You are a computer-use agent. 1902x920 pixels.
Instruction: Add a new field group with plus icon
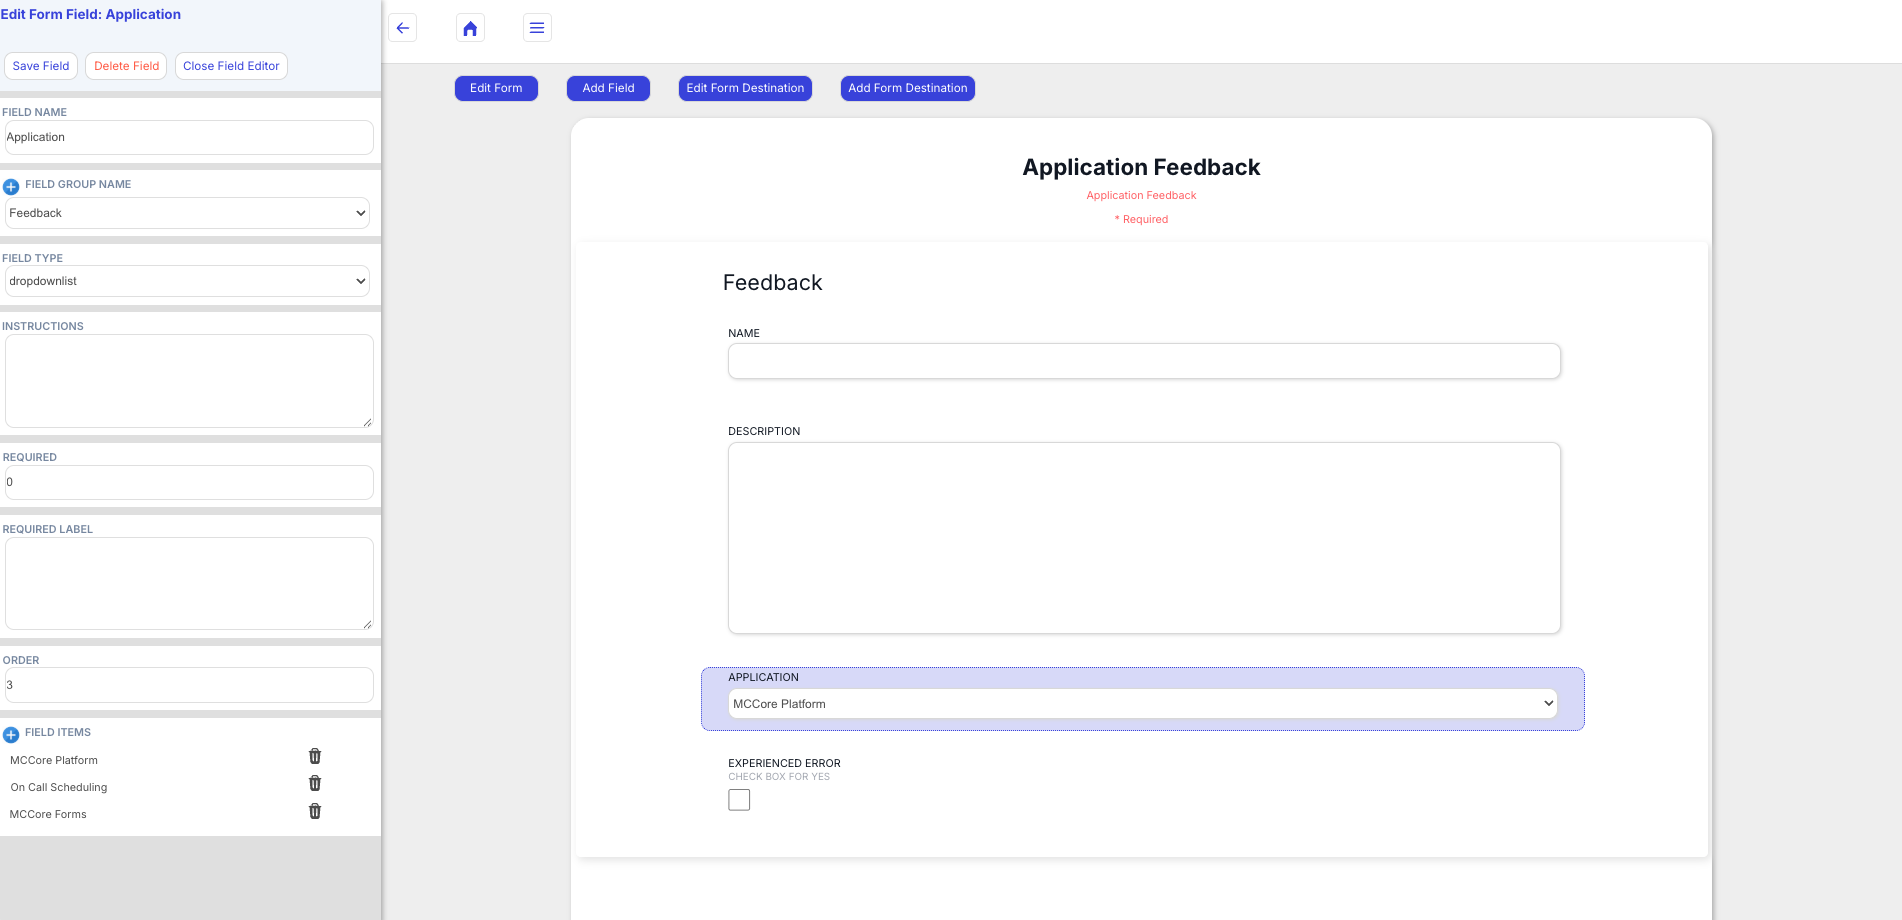pos(11,186)
